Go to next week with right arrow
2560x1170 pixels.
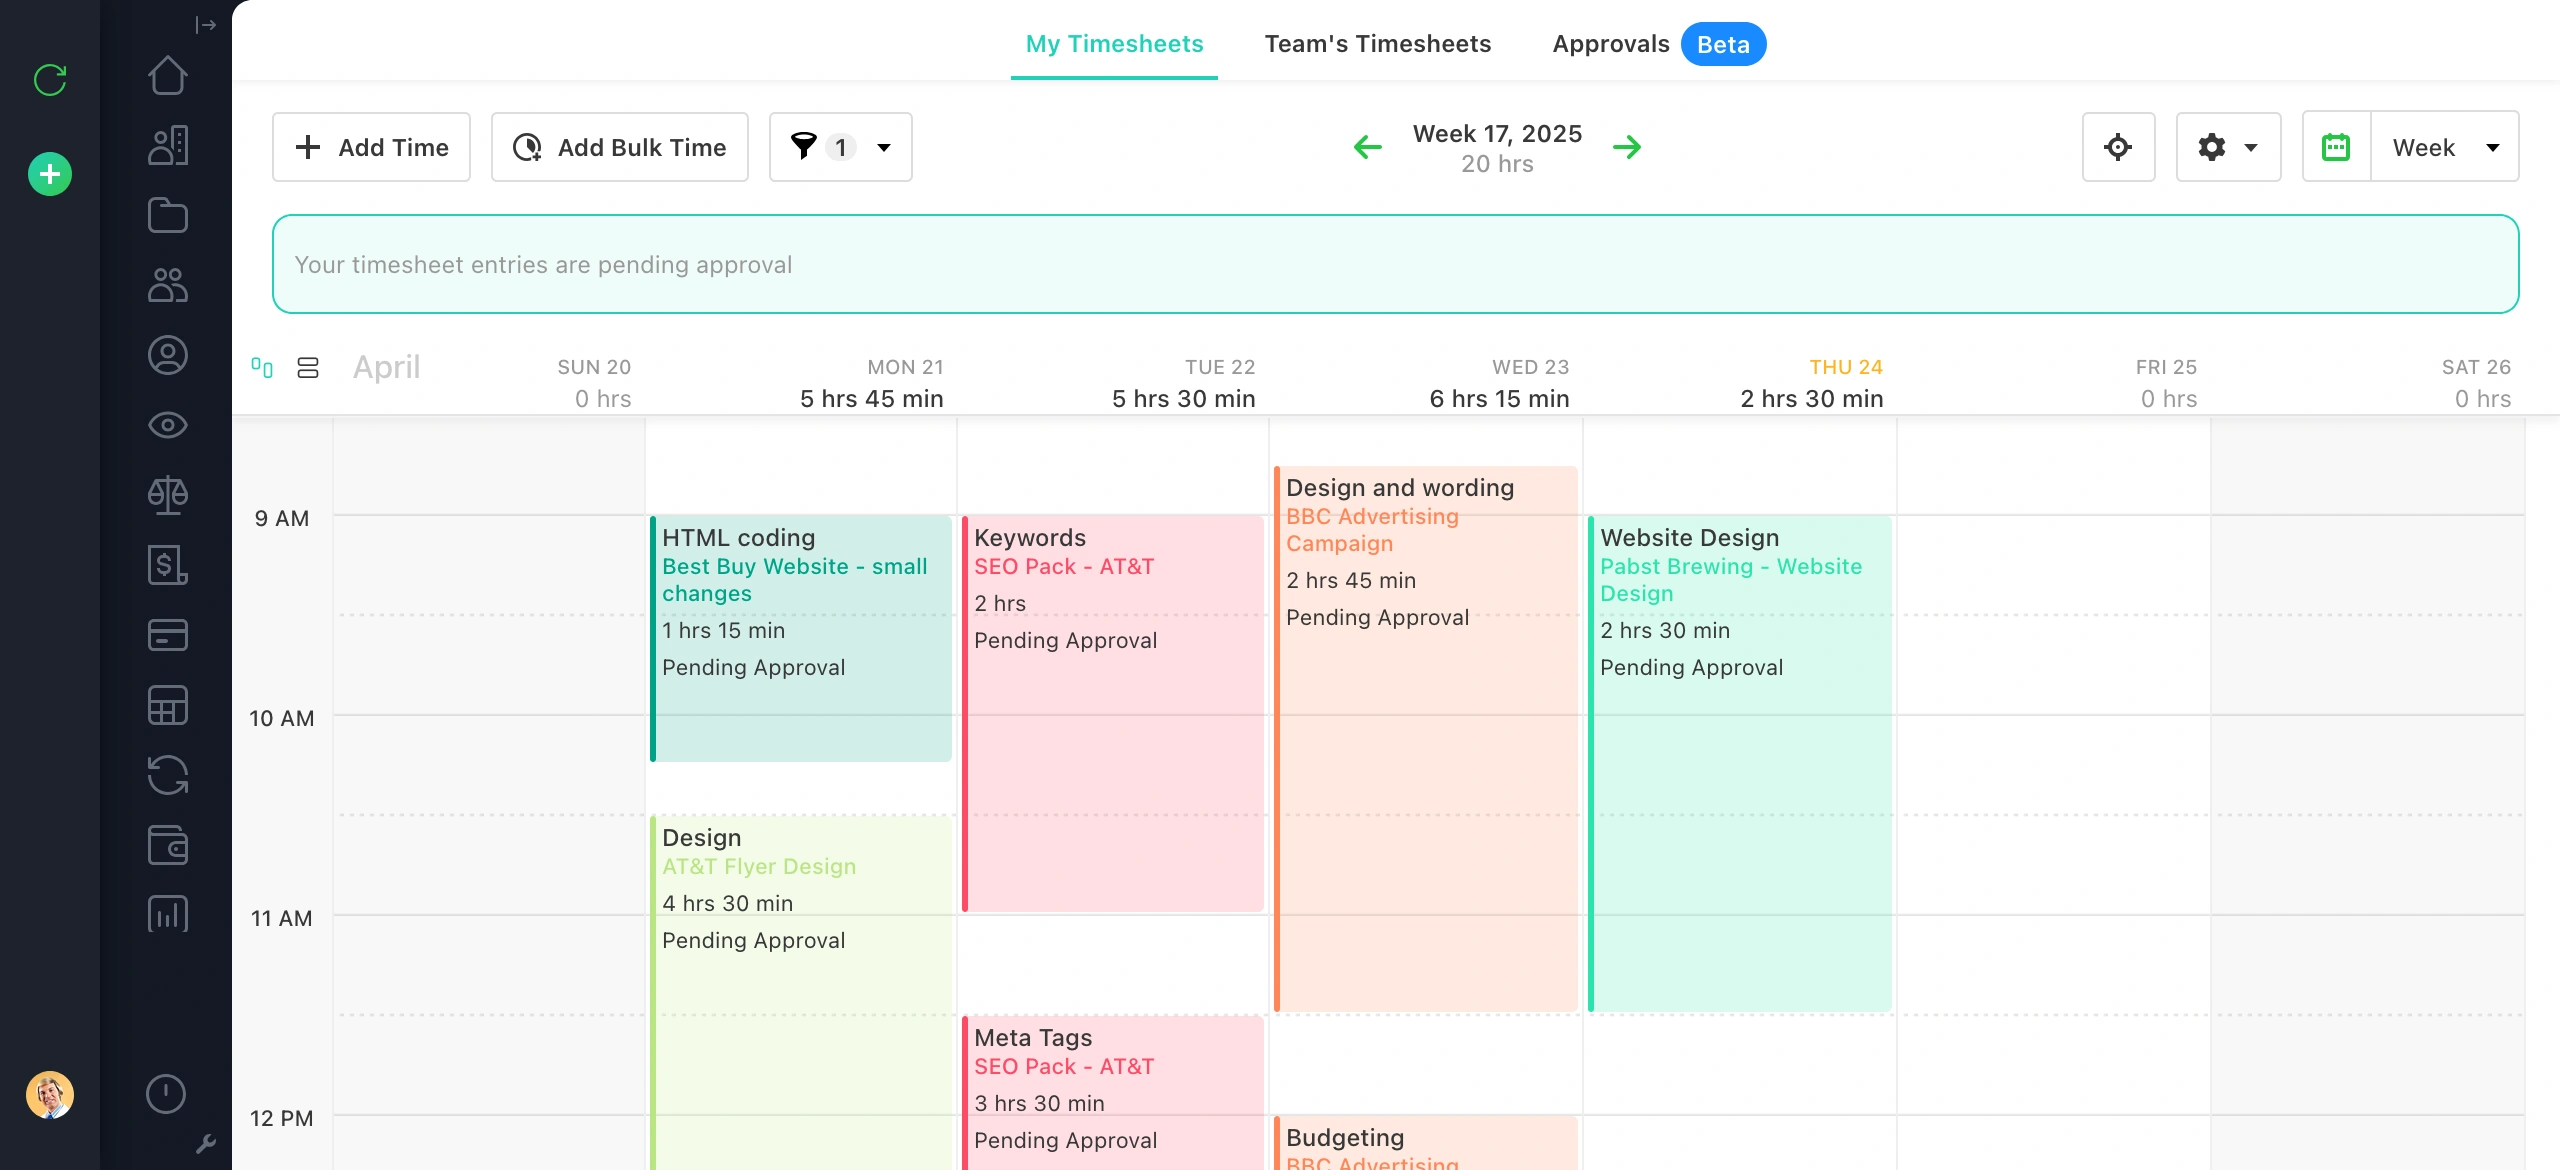pos(1627,147)
